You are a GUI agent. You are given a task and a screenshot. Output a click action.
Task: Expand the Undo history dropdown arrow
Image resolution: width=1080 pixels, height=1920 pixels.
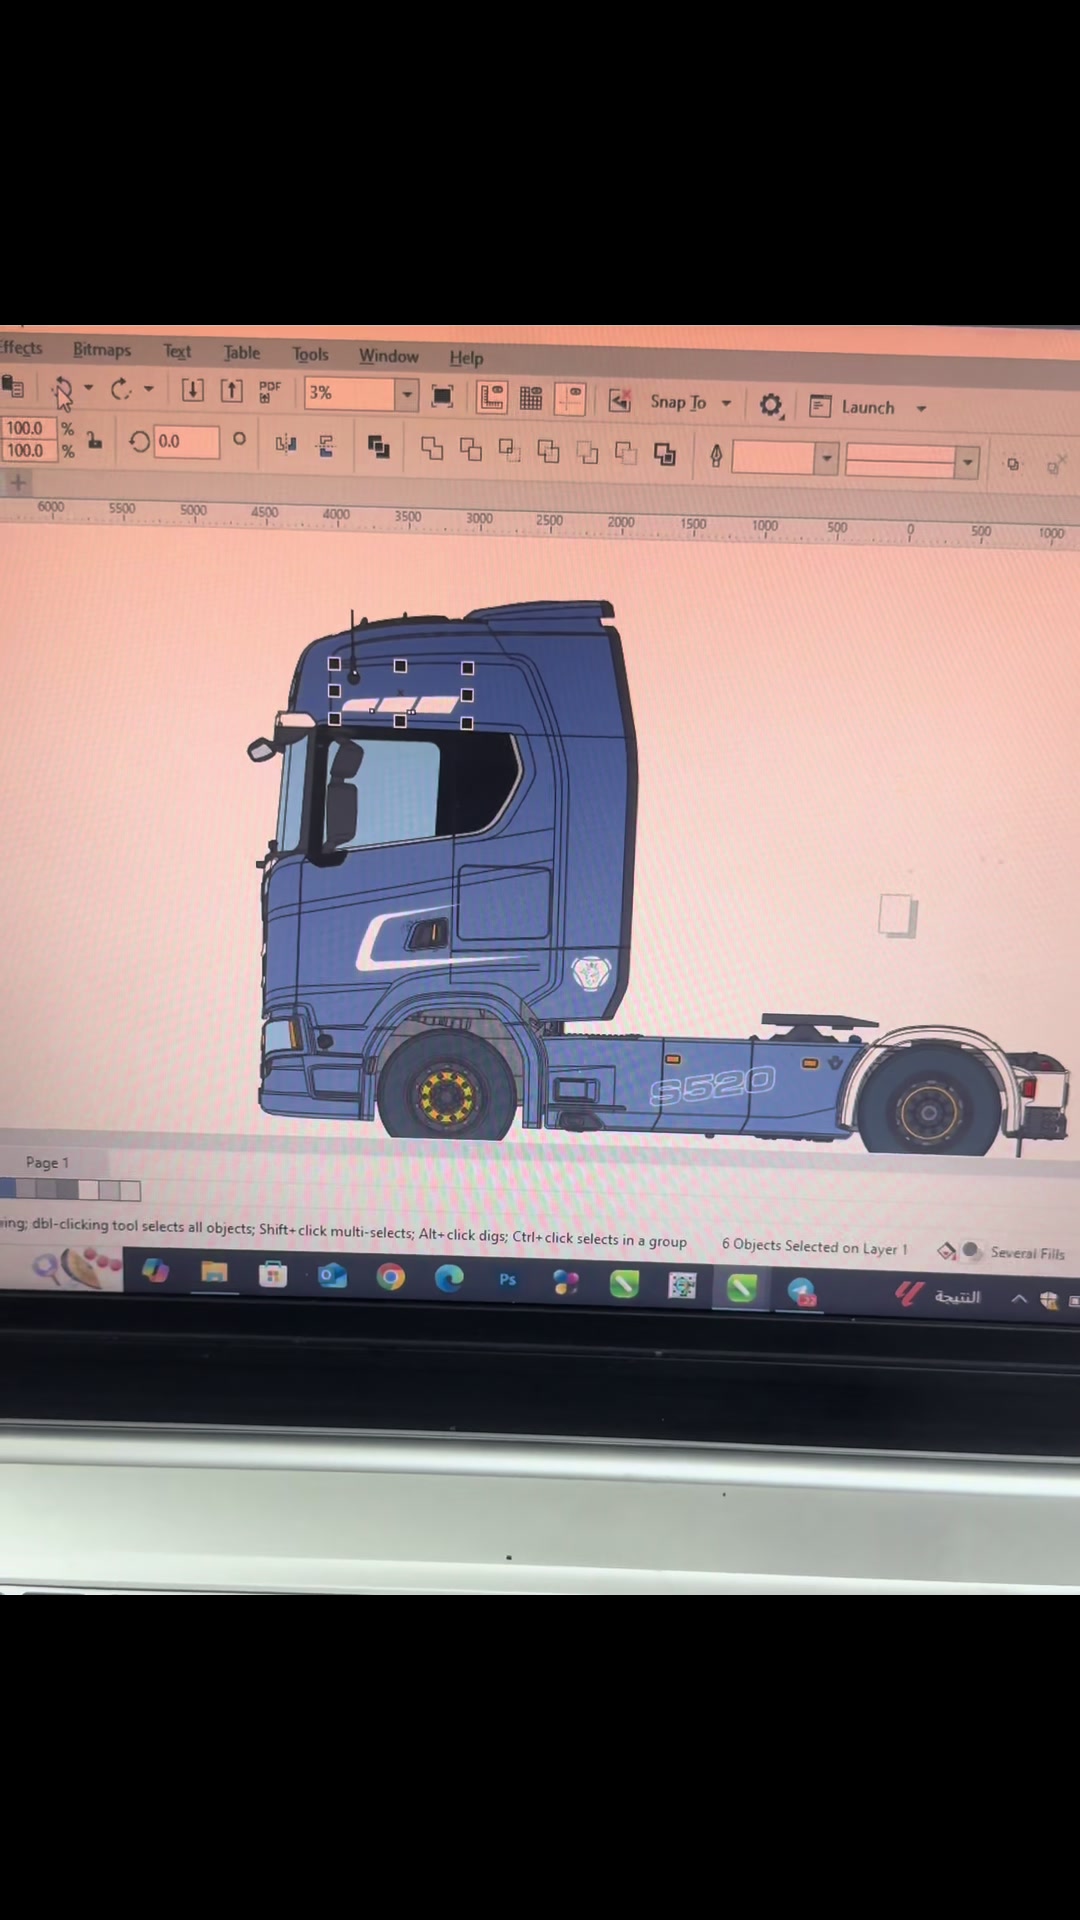88,388
